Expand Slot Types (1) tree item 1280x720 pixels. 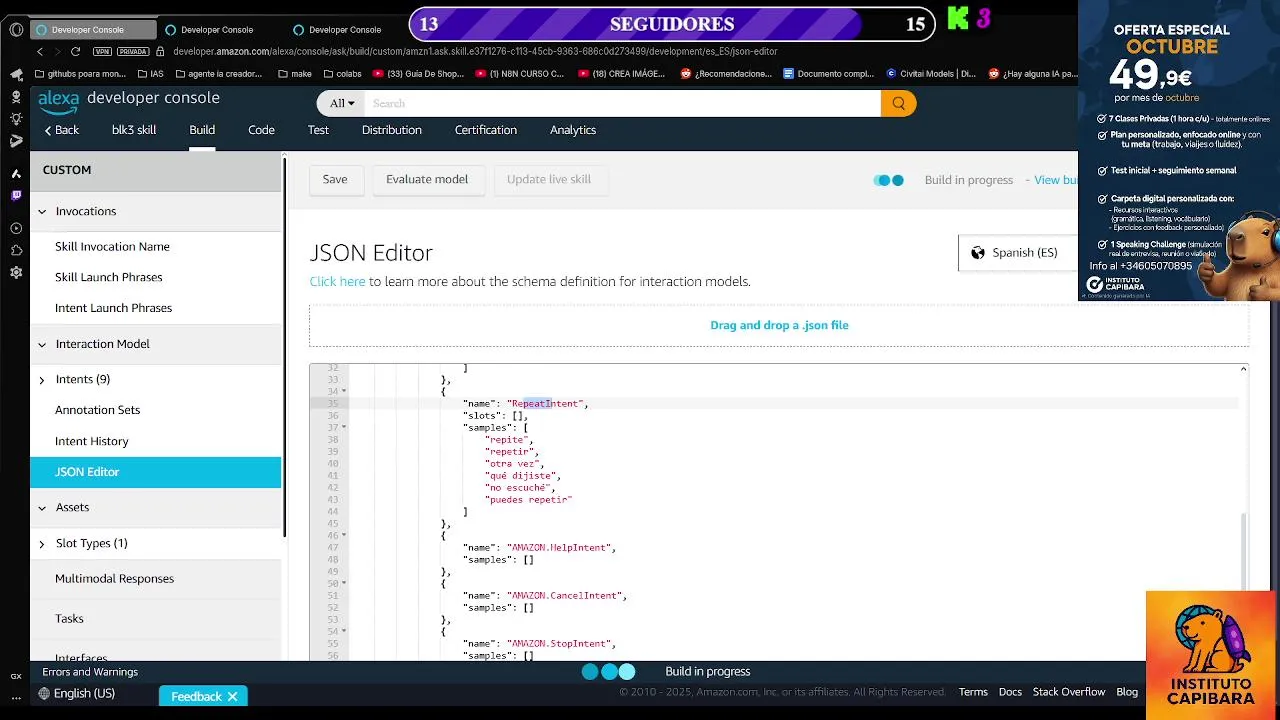pos(42,544)
